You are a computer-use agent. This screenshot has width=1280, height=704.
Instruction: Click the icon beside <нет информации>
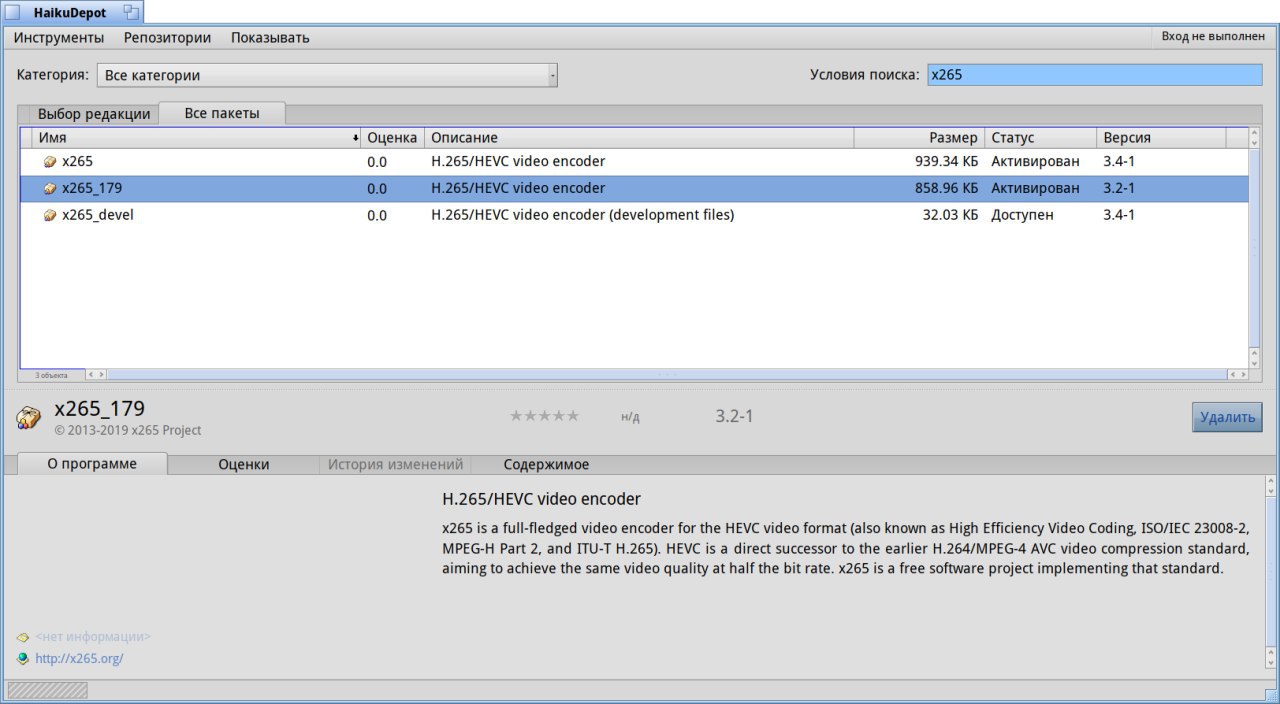(23, 637)
